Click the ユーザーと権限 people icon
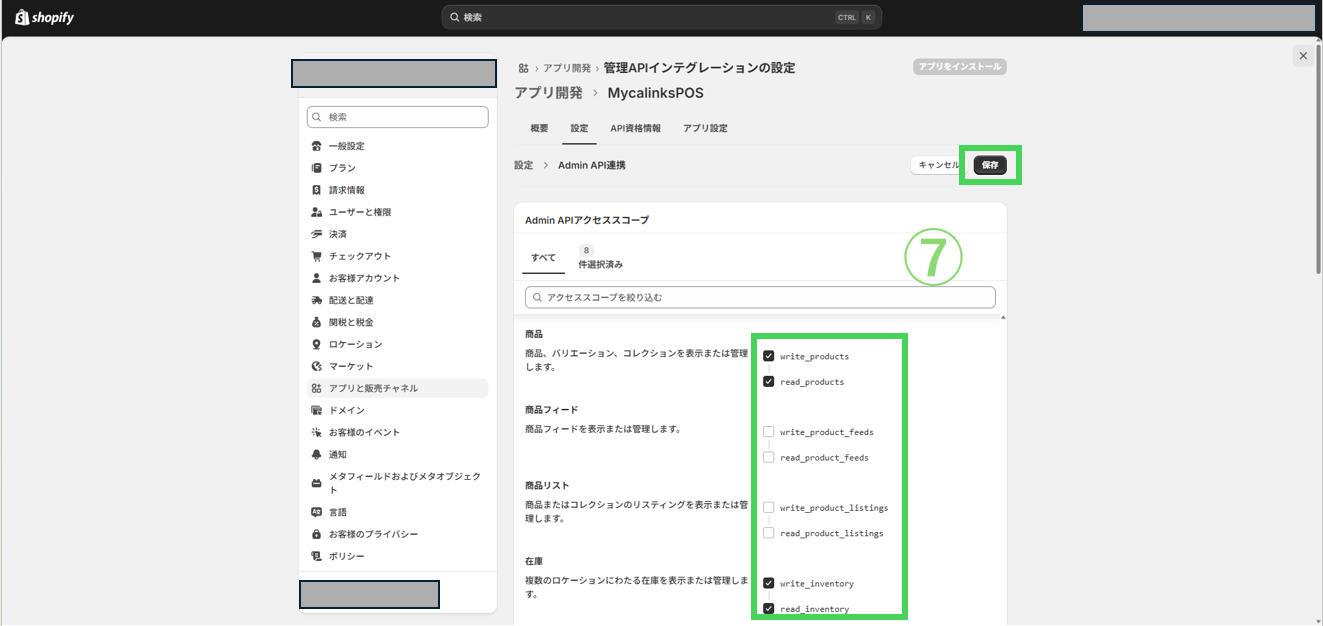This screenshot has width=1323, height=626. point(317,212)
